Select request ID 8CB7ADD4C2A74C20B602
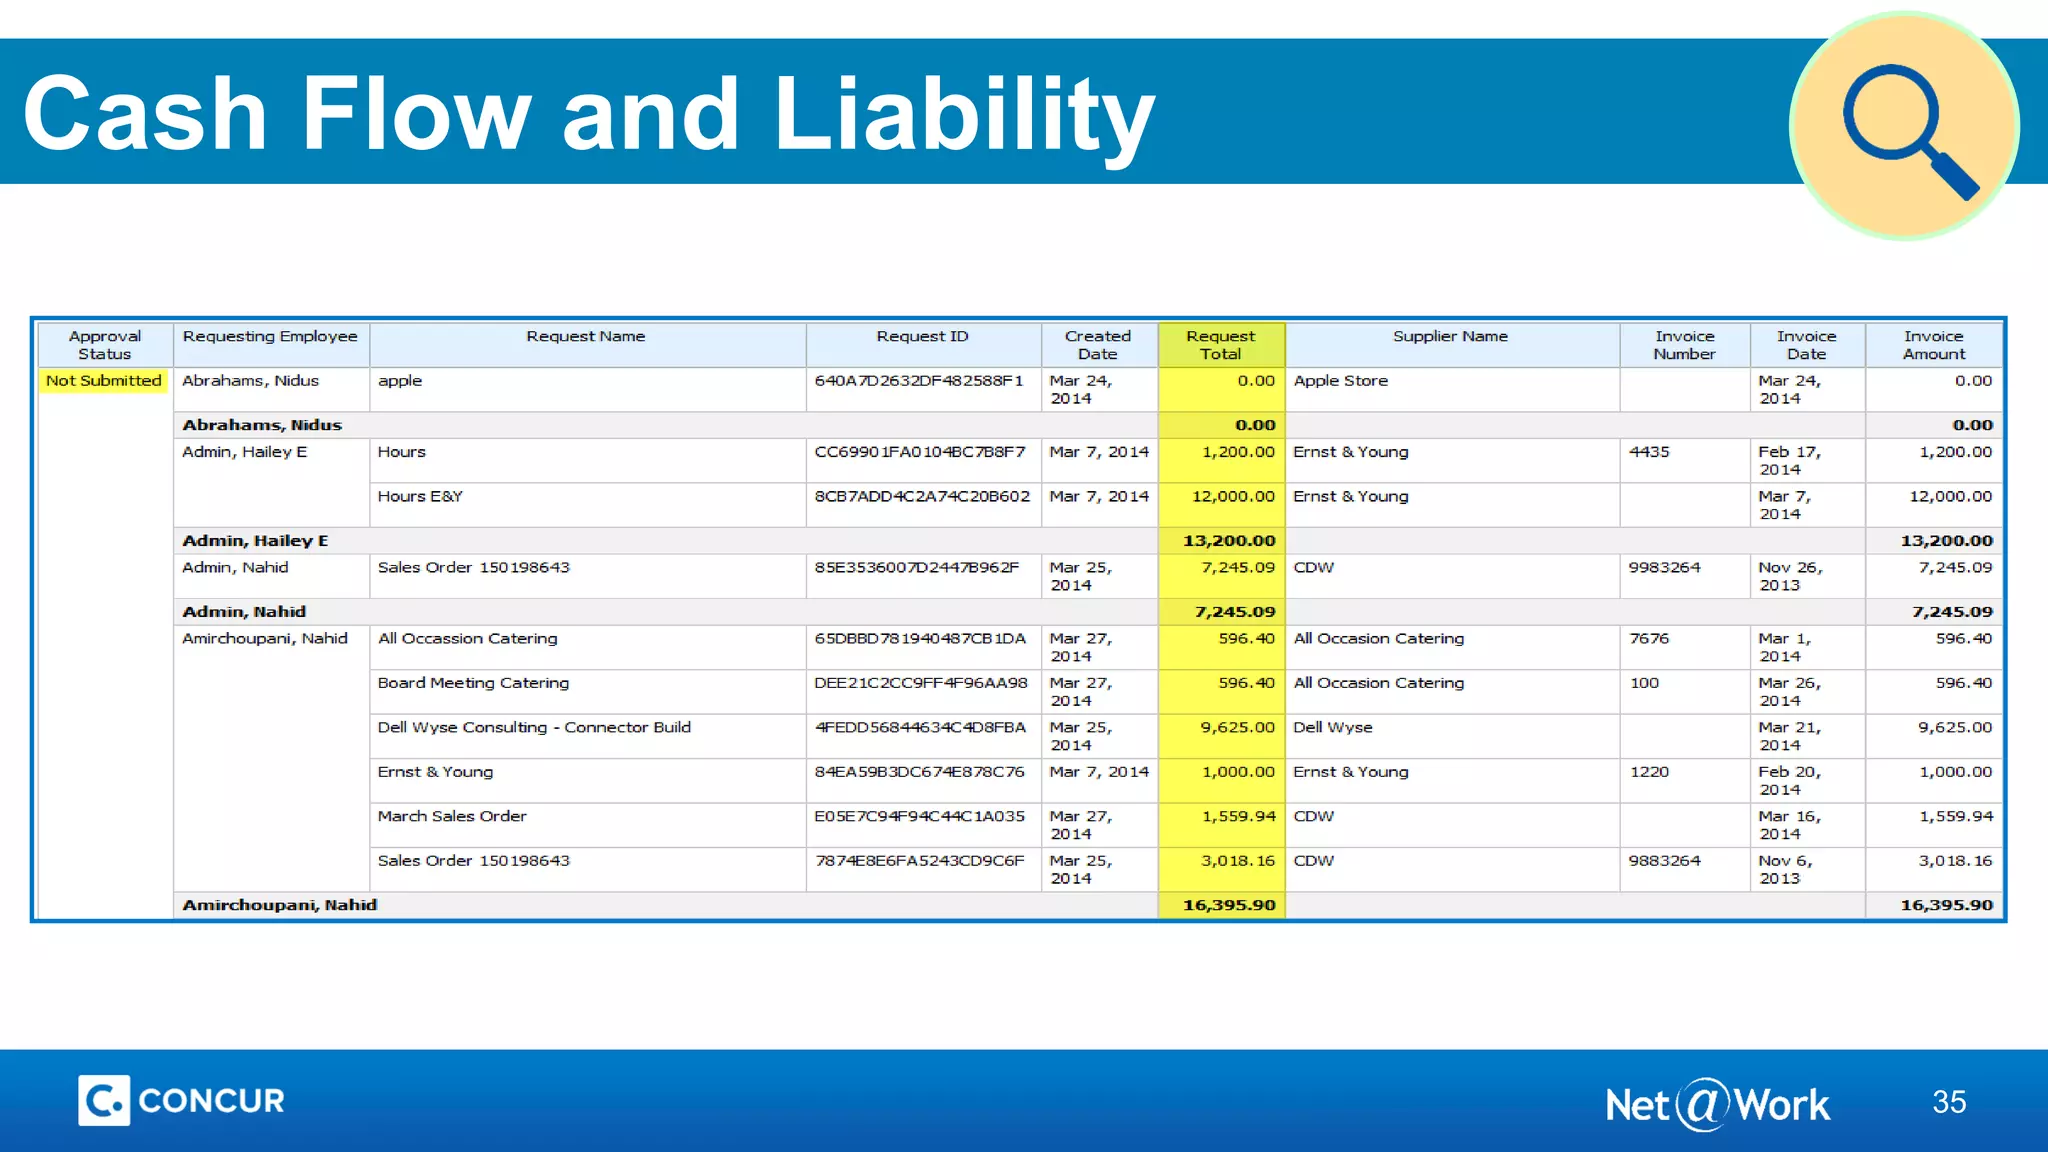Viewport: 2048px width, 1152px height. pyautogui.click(x=922, y=496)
